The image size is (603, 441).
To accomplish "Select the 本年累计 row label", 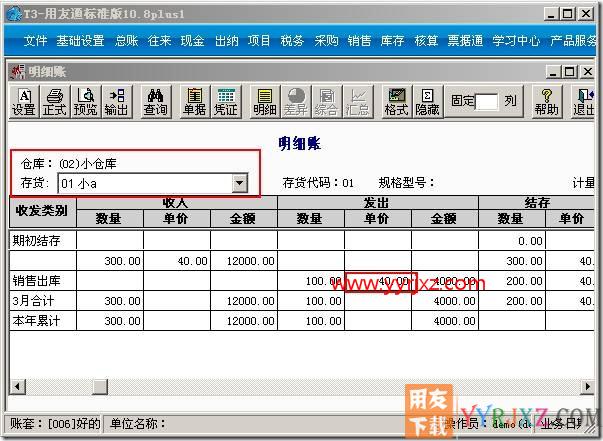I will (x=36, y=321).
